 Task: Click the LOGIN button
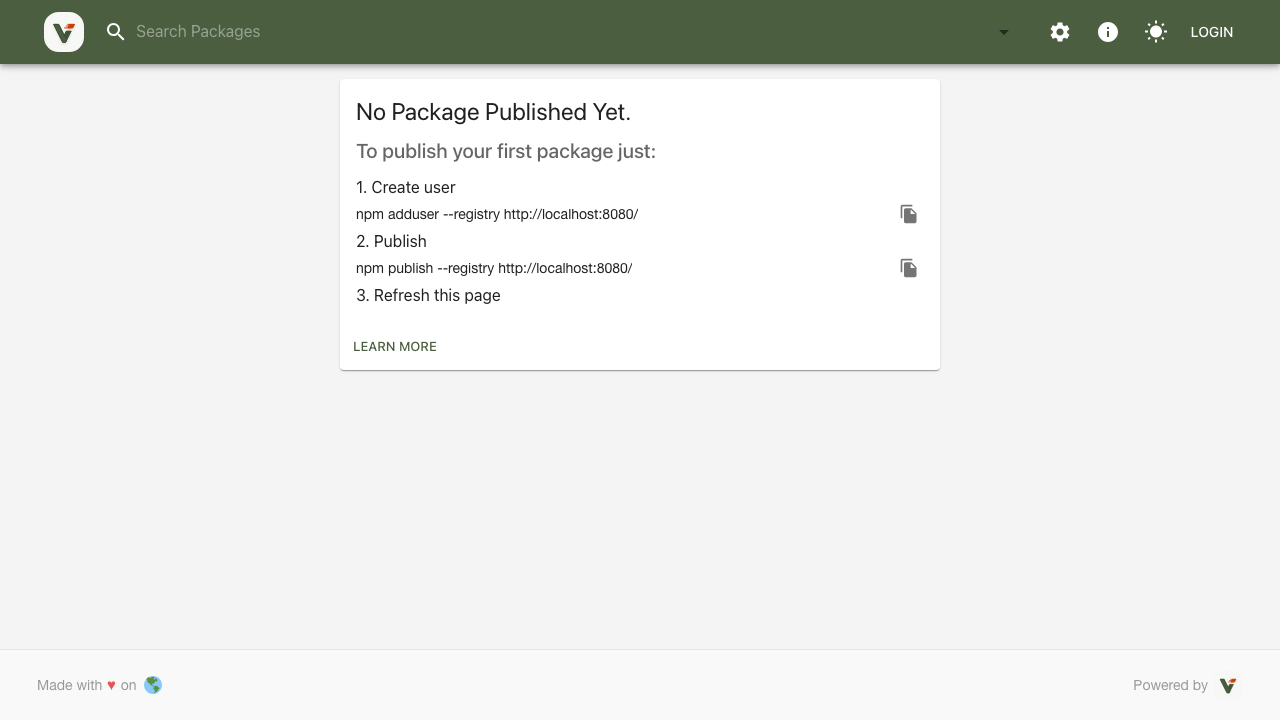pyautogui.click(x=1212, y=32)
